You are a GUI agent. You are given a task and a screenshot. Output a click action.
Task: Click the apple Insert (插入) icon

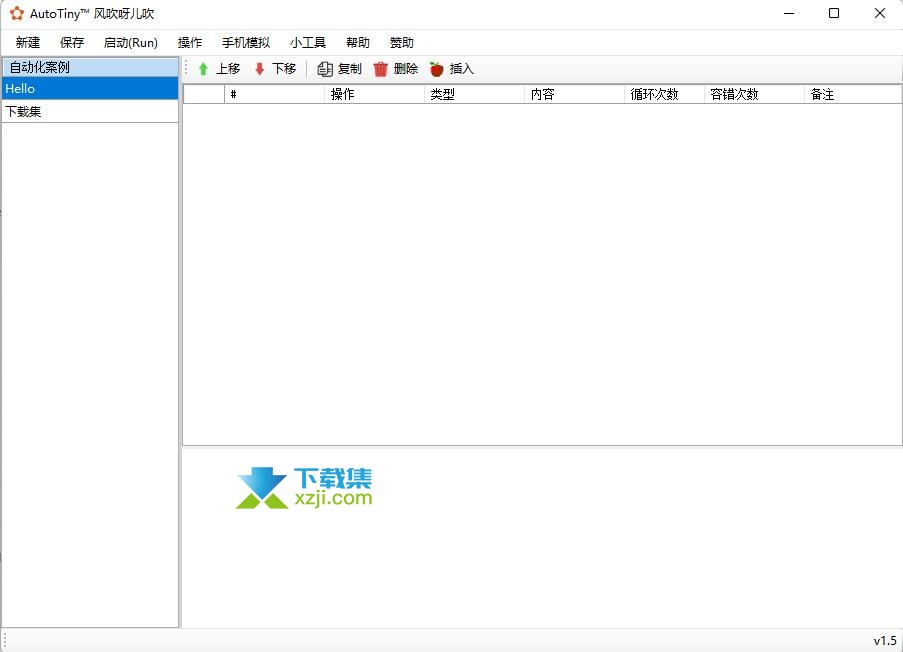pos(437,69)
